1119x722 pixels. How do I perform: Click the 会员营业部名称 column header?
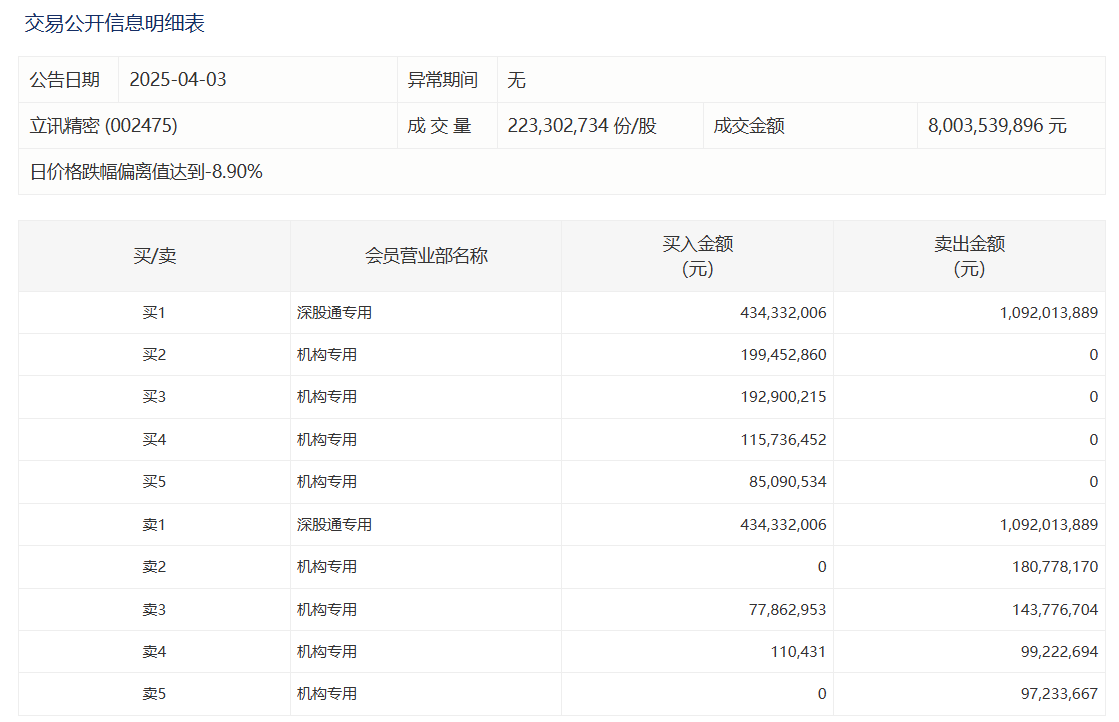pos(426,256)
